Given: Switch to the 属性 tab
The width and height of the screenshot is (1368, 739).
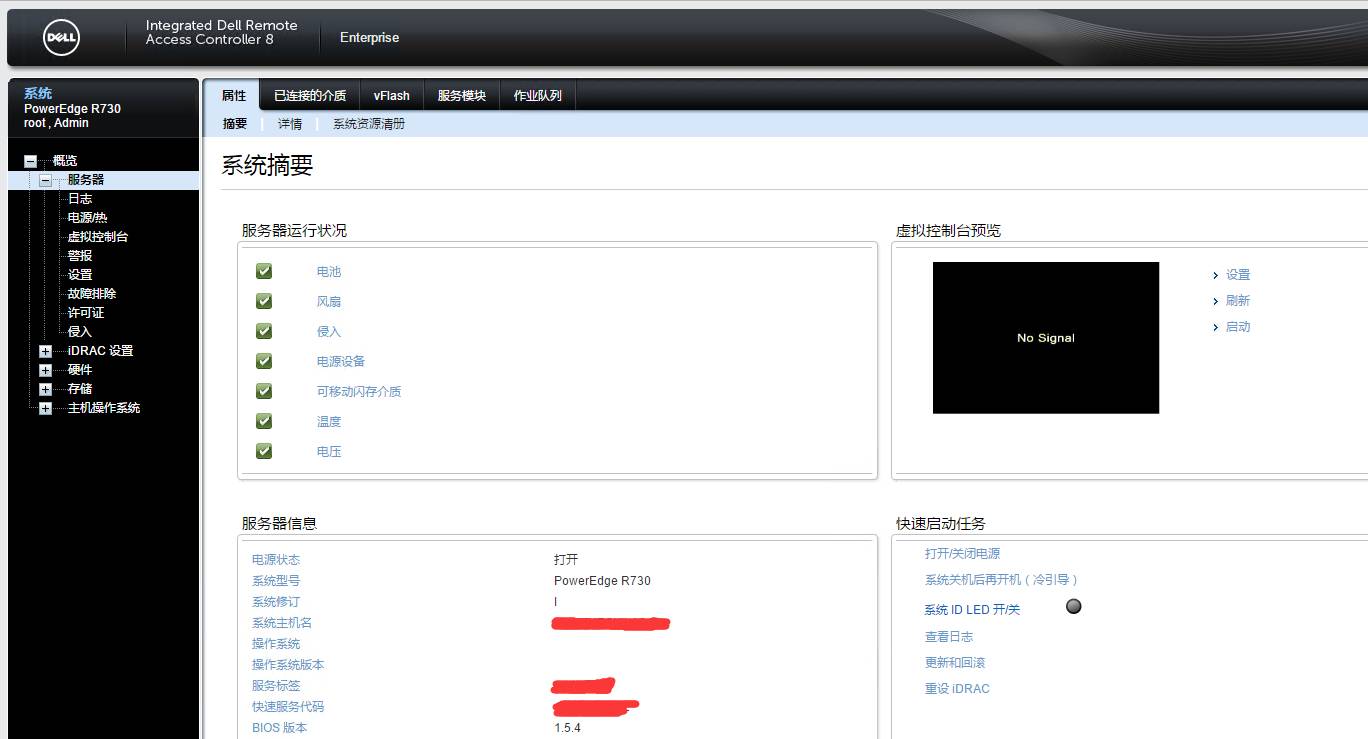Looking at the screenshot, I should pyautogui.click(x=233, y=95).
